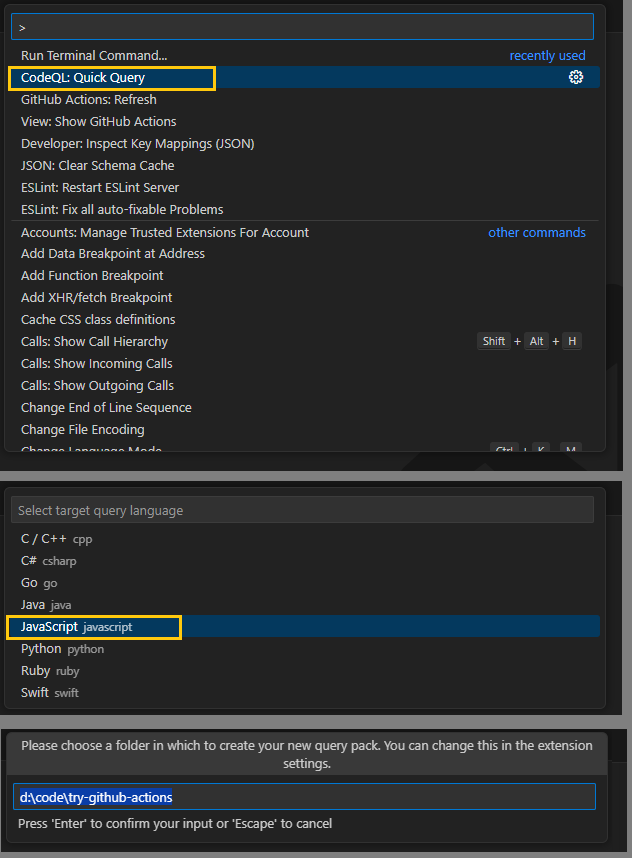Image resolution: width=632 pixels, height=858 pixels.
Task: Select View: Show GitHub Actions
Action: [x=304, y=121]
